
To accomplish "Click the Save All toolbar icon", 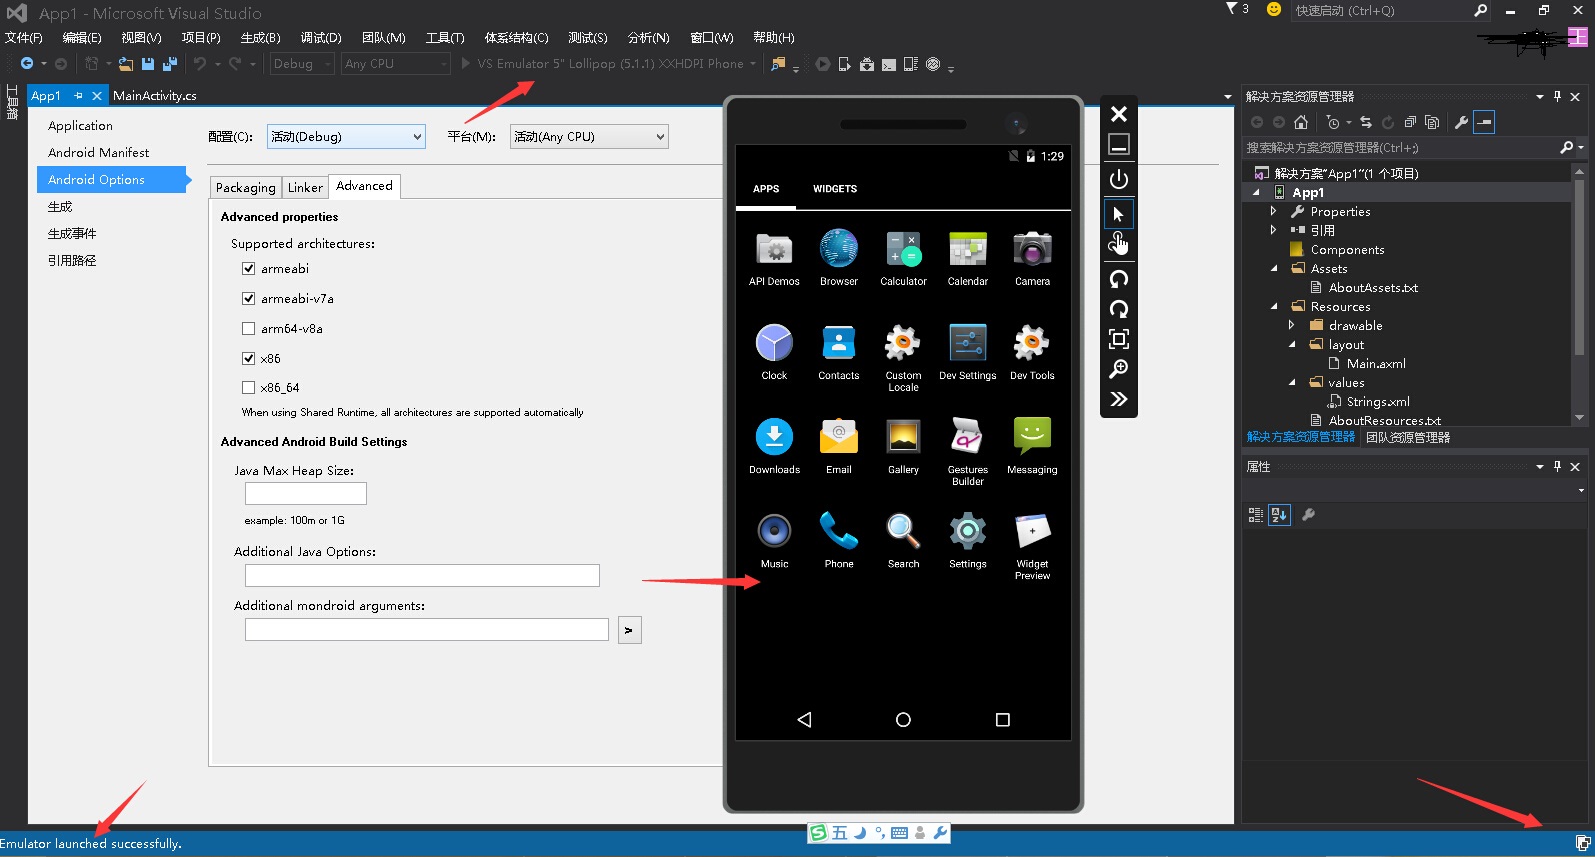I will 169,64.
